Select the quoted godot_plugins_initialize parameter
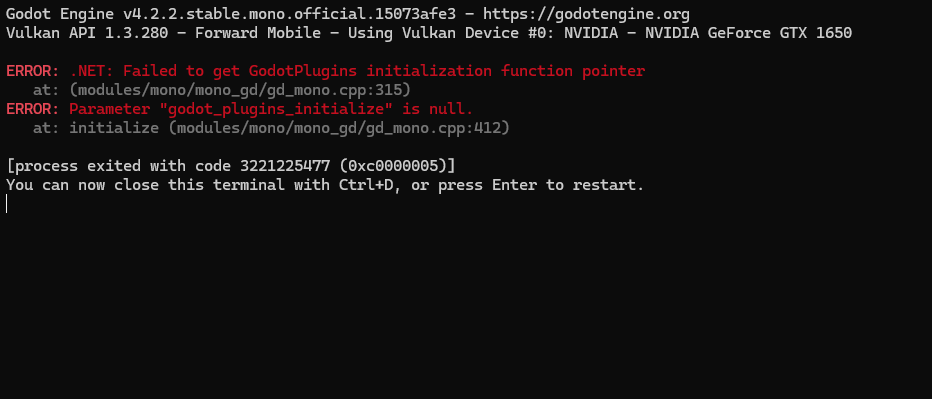This screenshot has width=932, height=399. 276,109
